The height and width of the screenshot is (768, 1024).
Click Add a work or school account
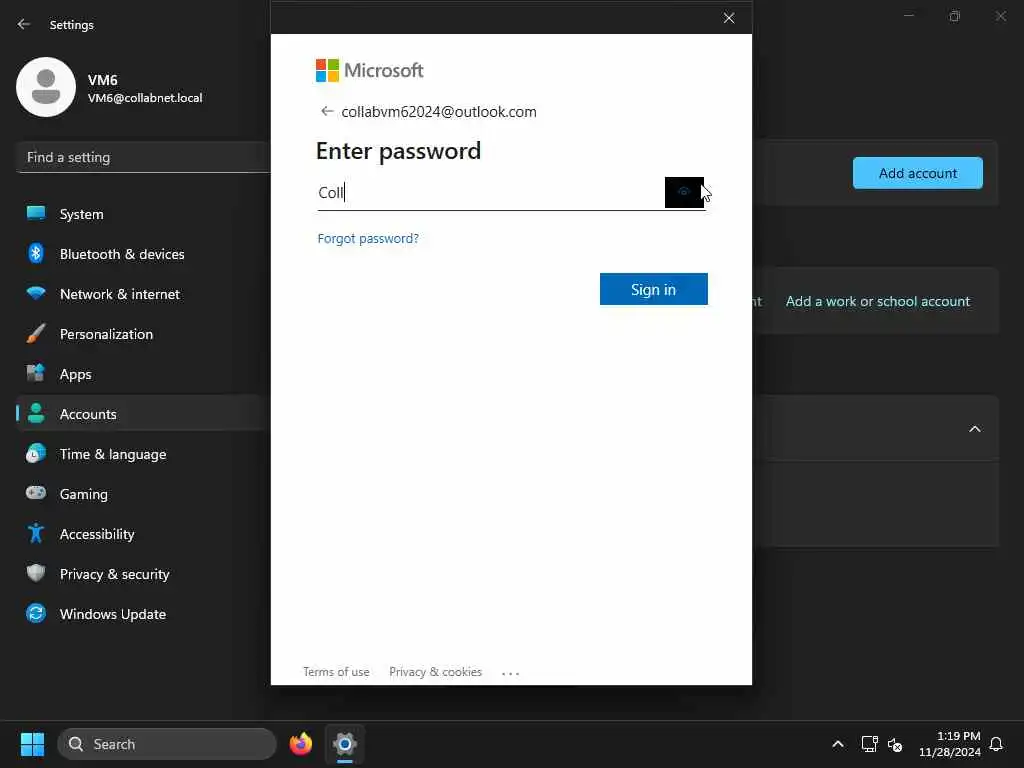tap(878, 301)
